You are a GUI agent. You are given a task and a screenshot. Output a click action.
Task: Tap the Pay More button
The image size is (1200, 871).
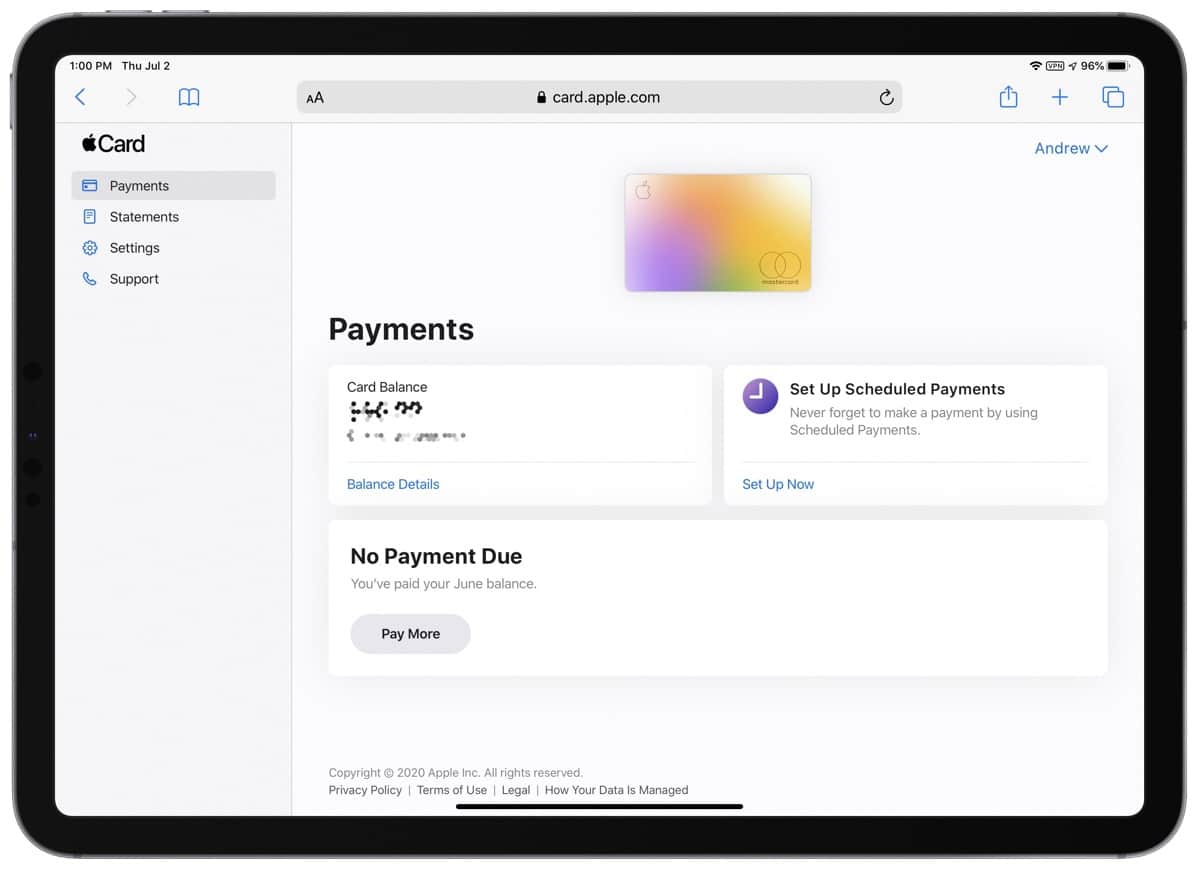tap(410, 634)
